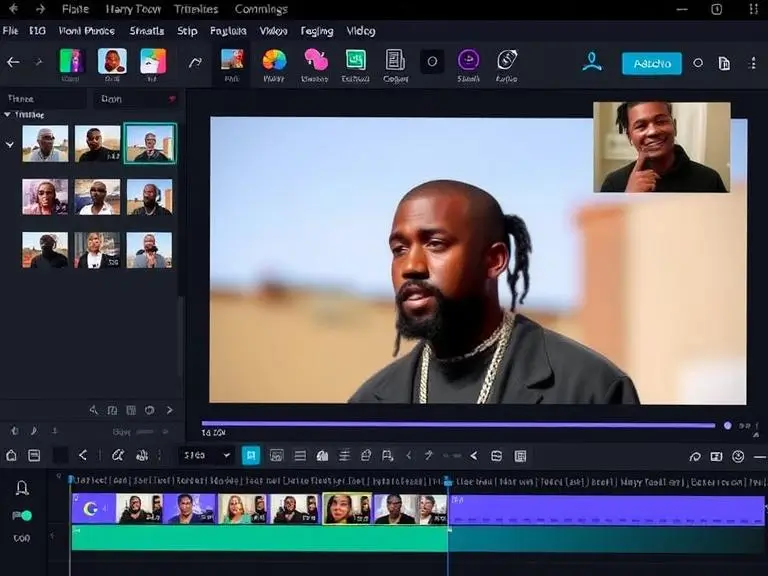This screenshot has width=768, height=576.
Task: Select the crescent moon clip on the timeline
Action: pyautogui.click(x=94, y=509)
